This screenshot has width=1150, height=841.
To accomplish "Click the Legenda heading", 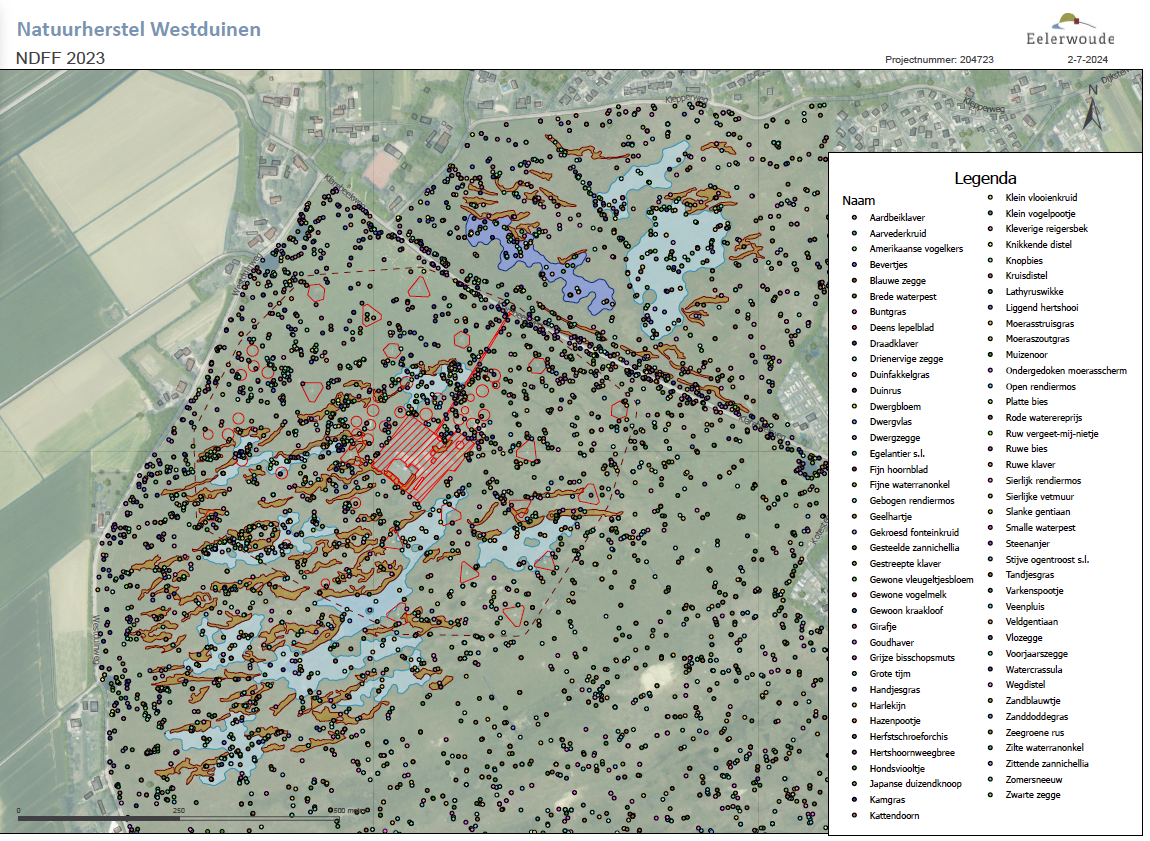I will (x=985, y=178).
